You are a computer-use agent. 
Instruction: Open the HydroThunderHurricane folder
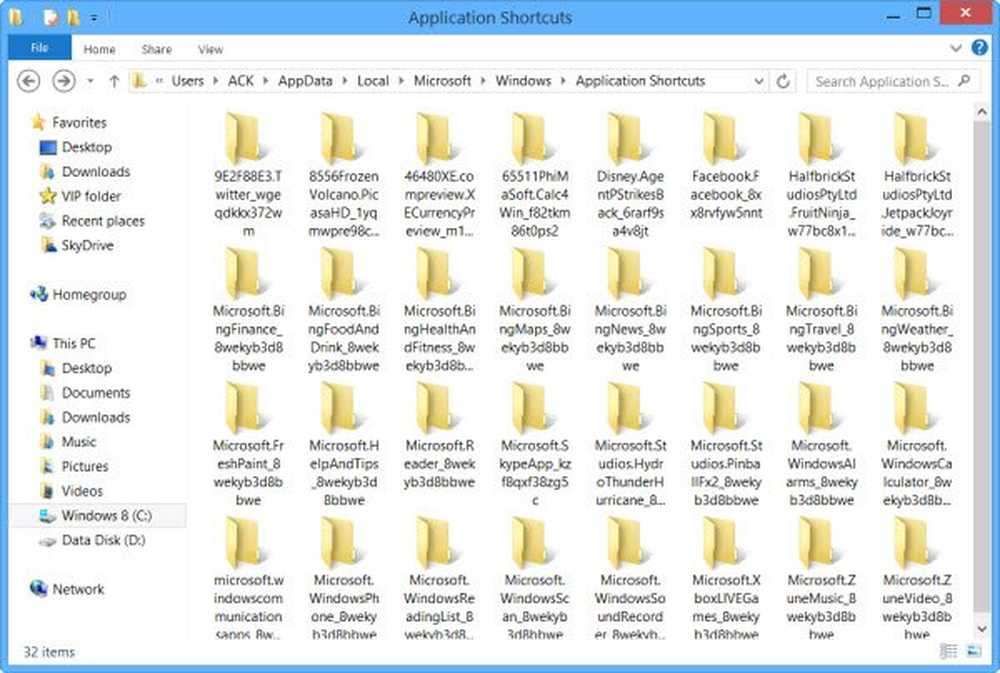coord(630,445)
